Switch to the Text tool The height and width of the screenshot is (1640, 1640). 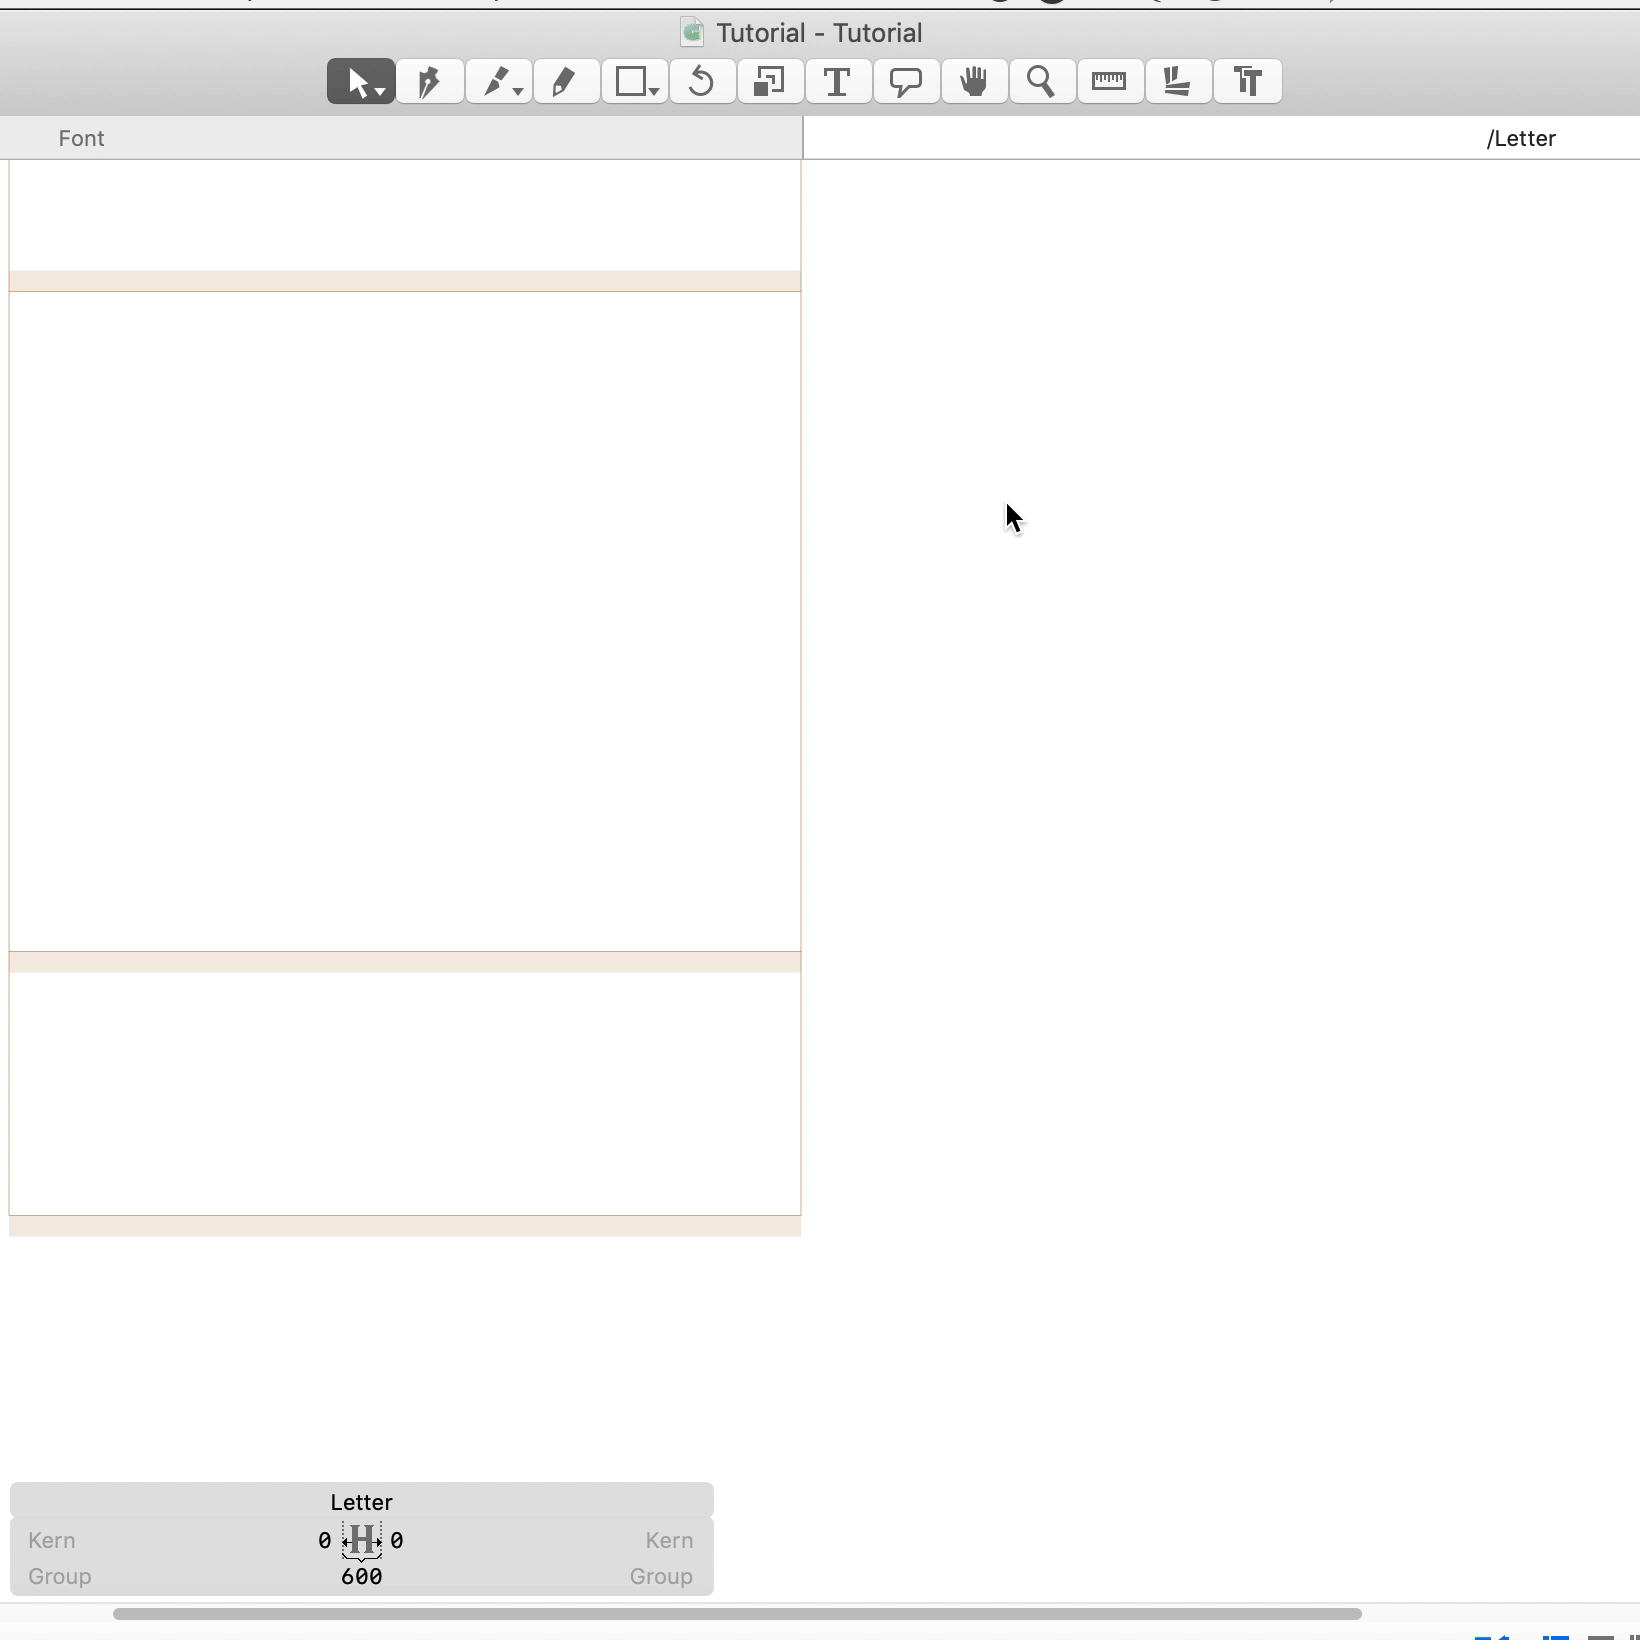[838, 81]
